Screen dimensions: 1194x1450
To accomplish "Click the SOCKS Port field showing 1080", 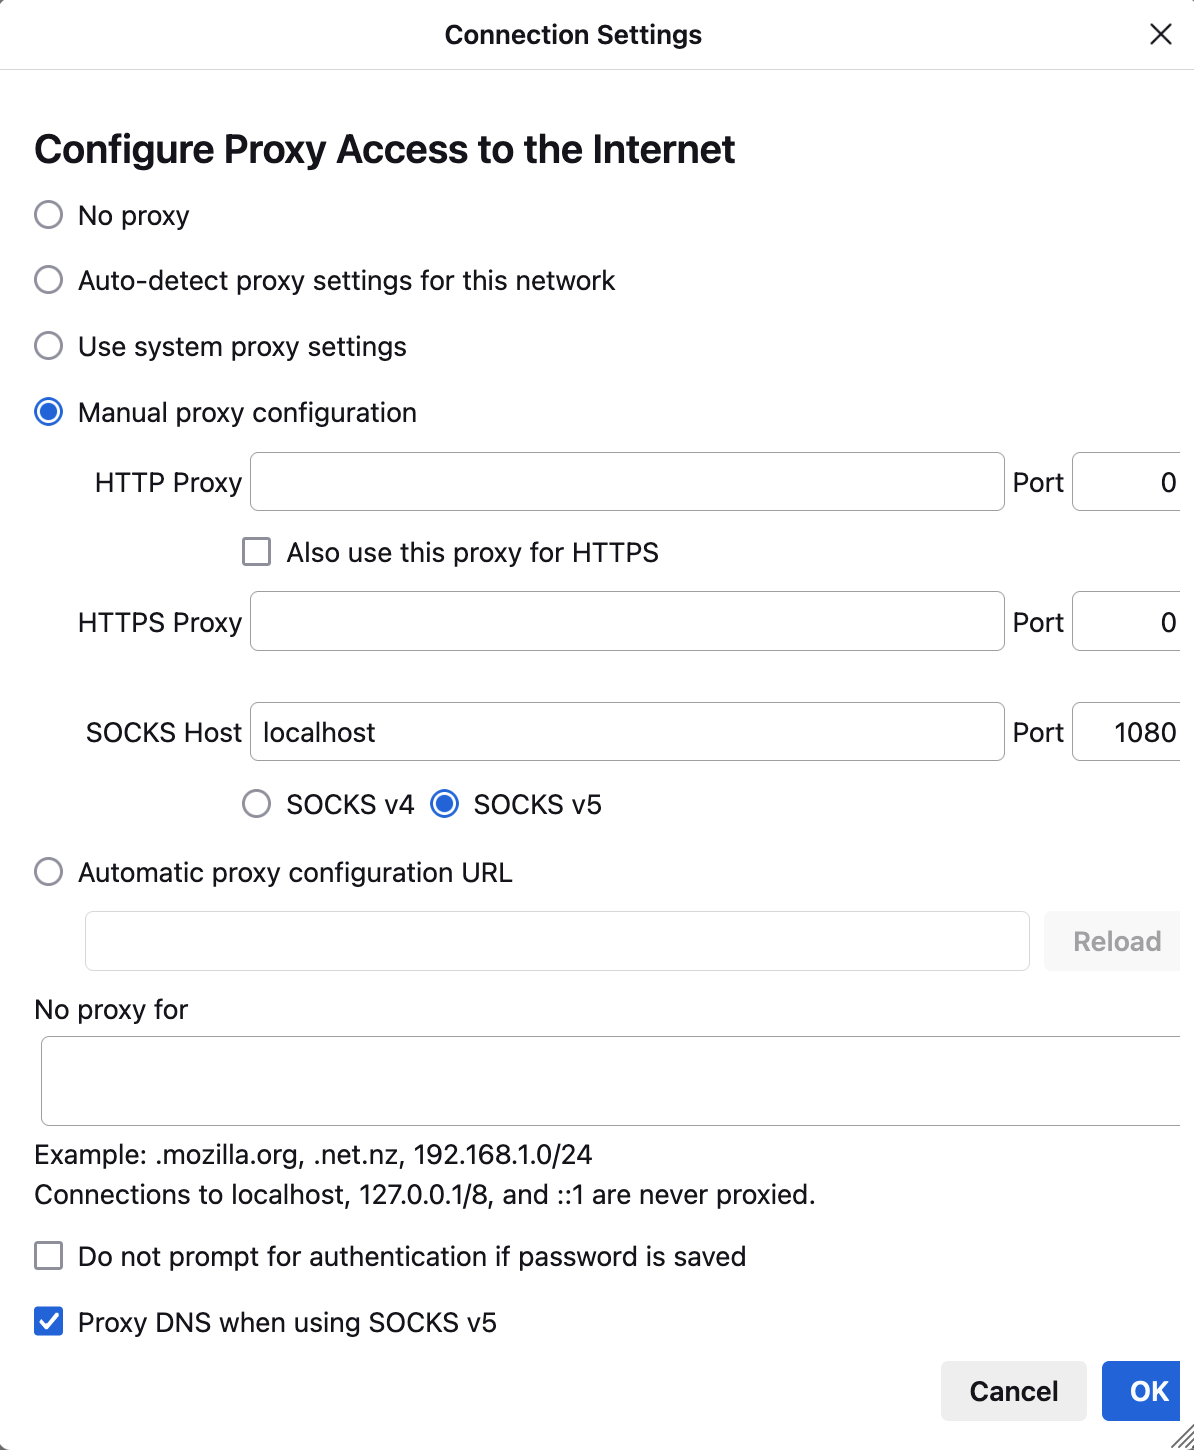I will click(x=1127, y=731).
